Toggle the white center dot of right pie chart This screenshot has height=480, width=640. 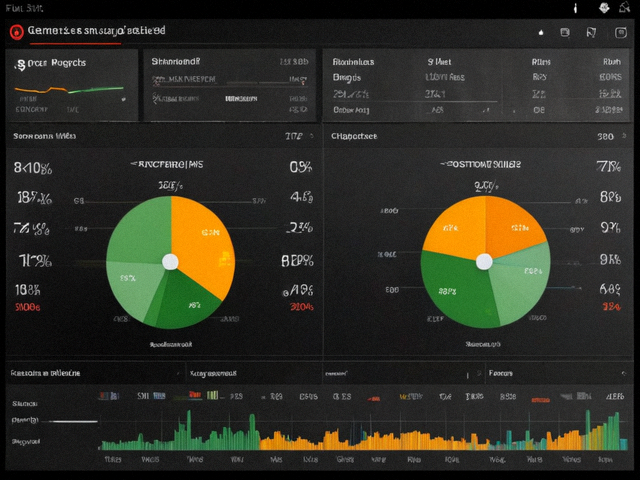(x=484, y=262)
